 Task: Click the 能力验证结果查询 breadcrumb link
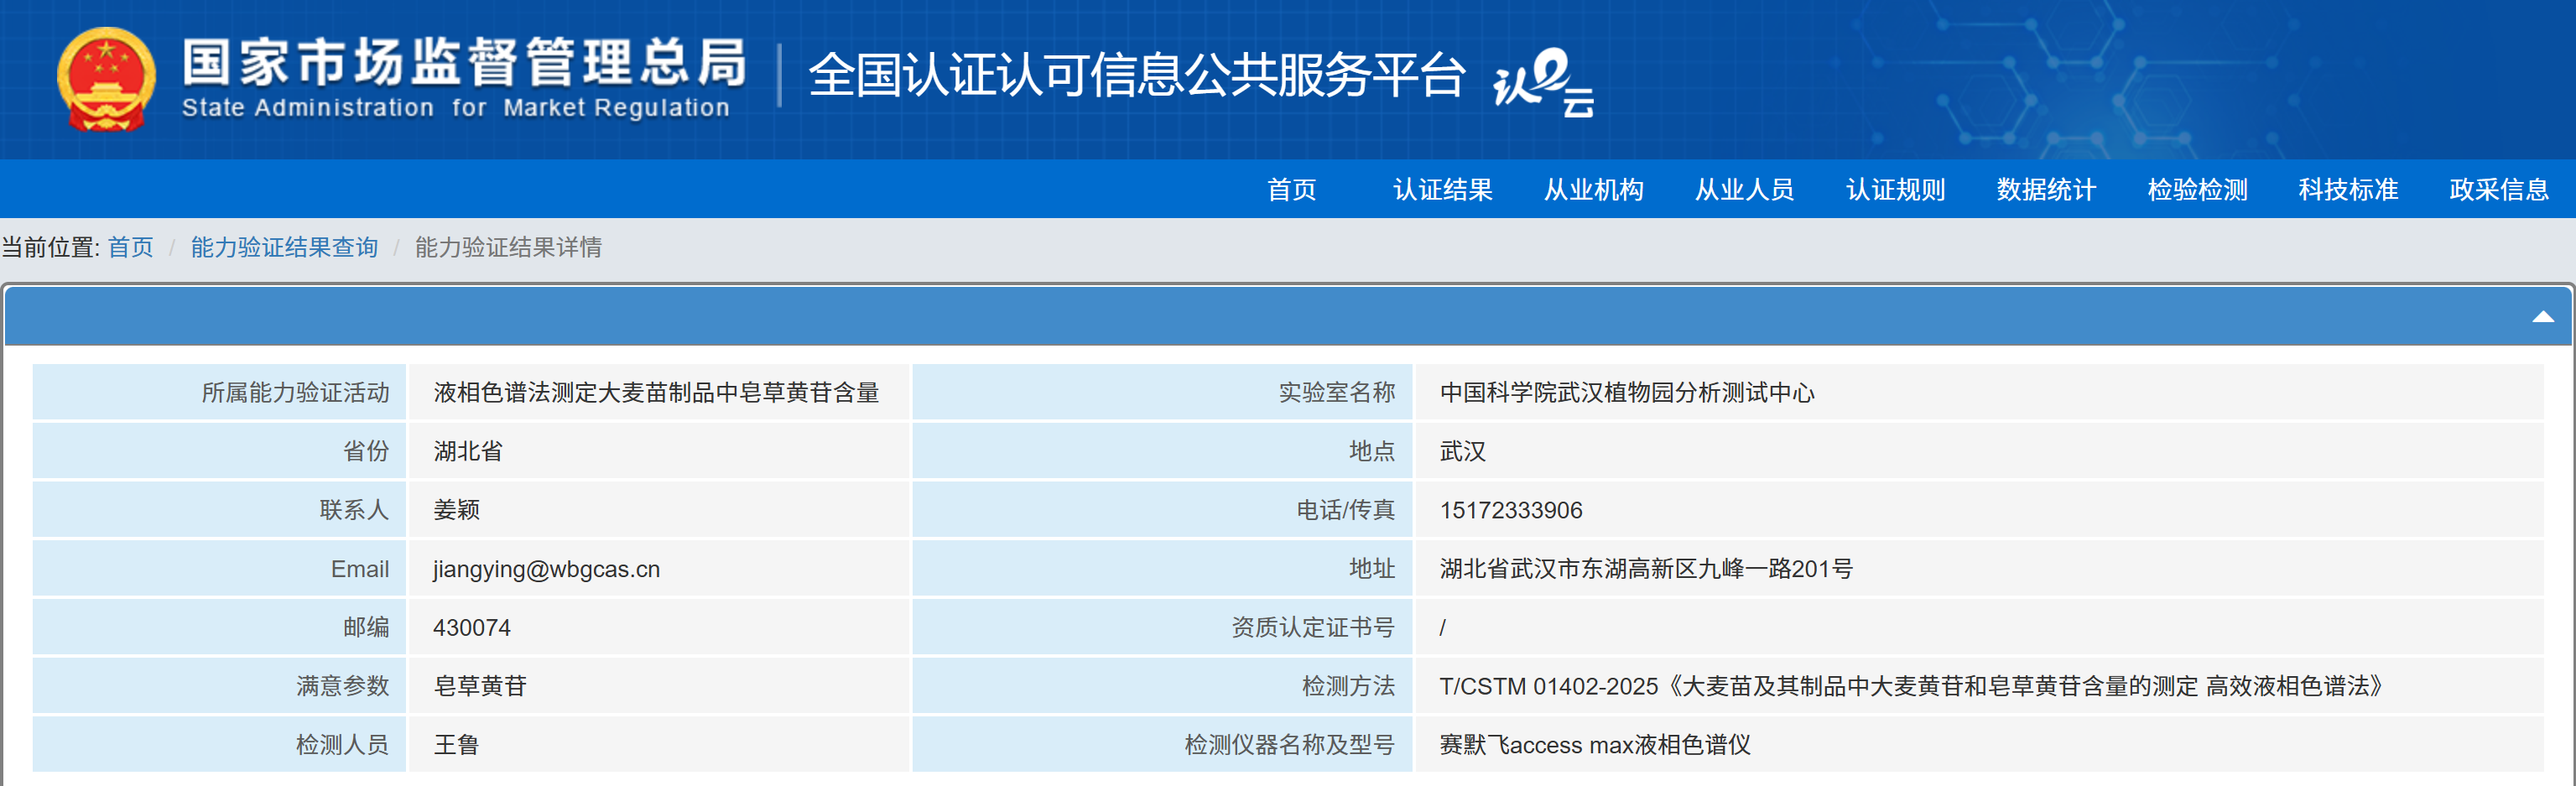[x=284, y=247]
